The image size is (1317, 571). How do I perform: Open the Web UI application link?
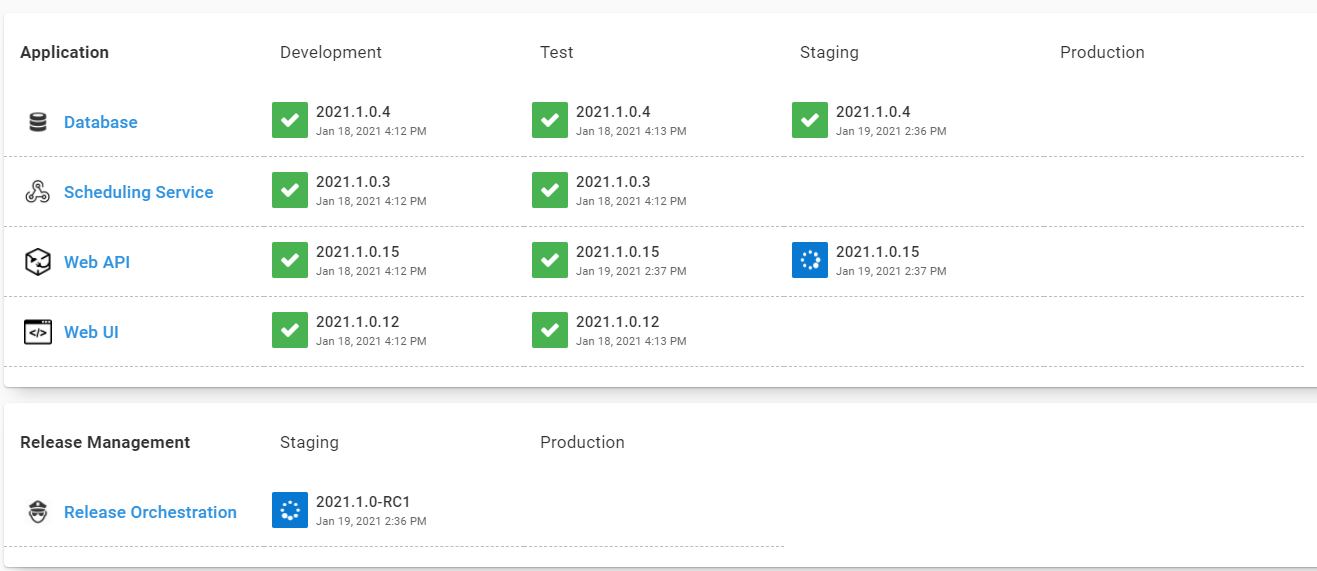click(91, 332)
